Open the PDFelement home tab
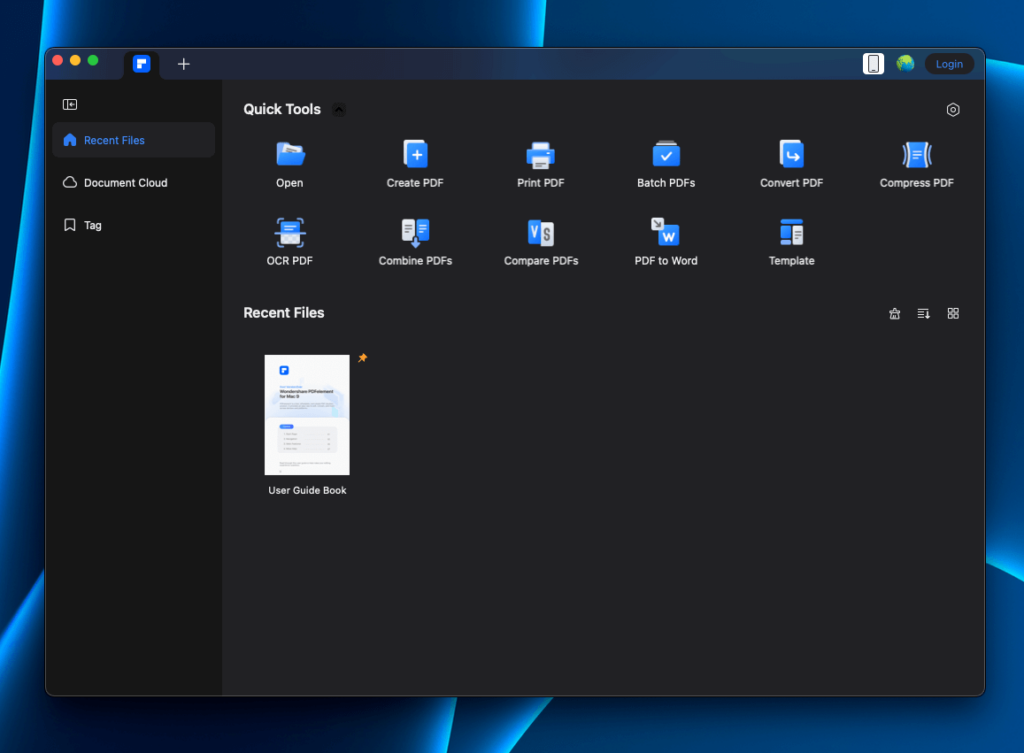The width and height of the screenshot is (1024, 753). click(x=142, y=64)
